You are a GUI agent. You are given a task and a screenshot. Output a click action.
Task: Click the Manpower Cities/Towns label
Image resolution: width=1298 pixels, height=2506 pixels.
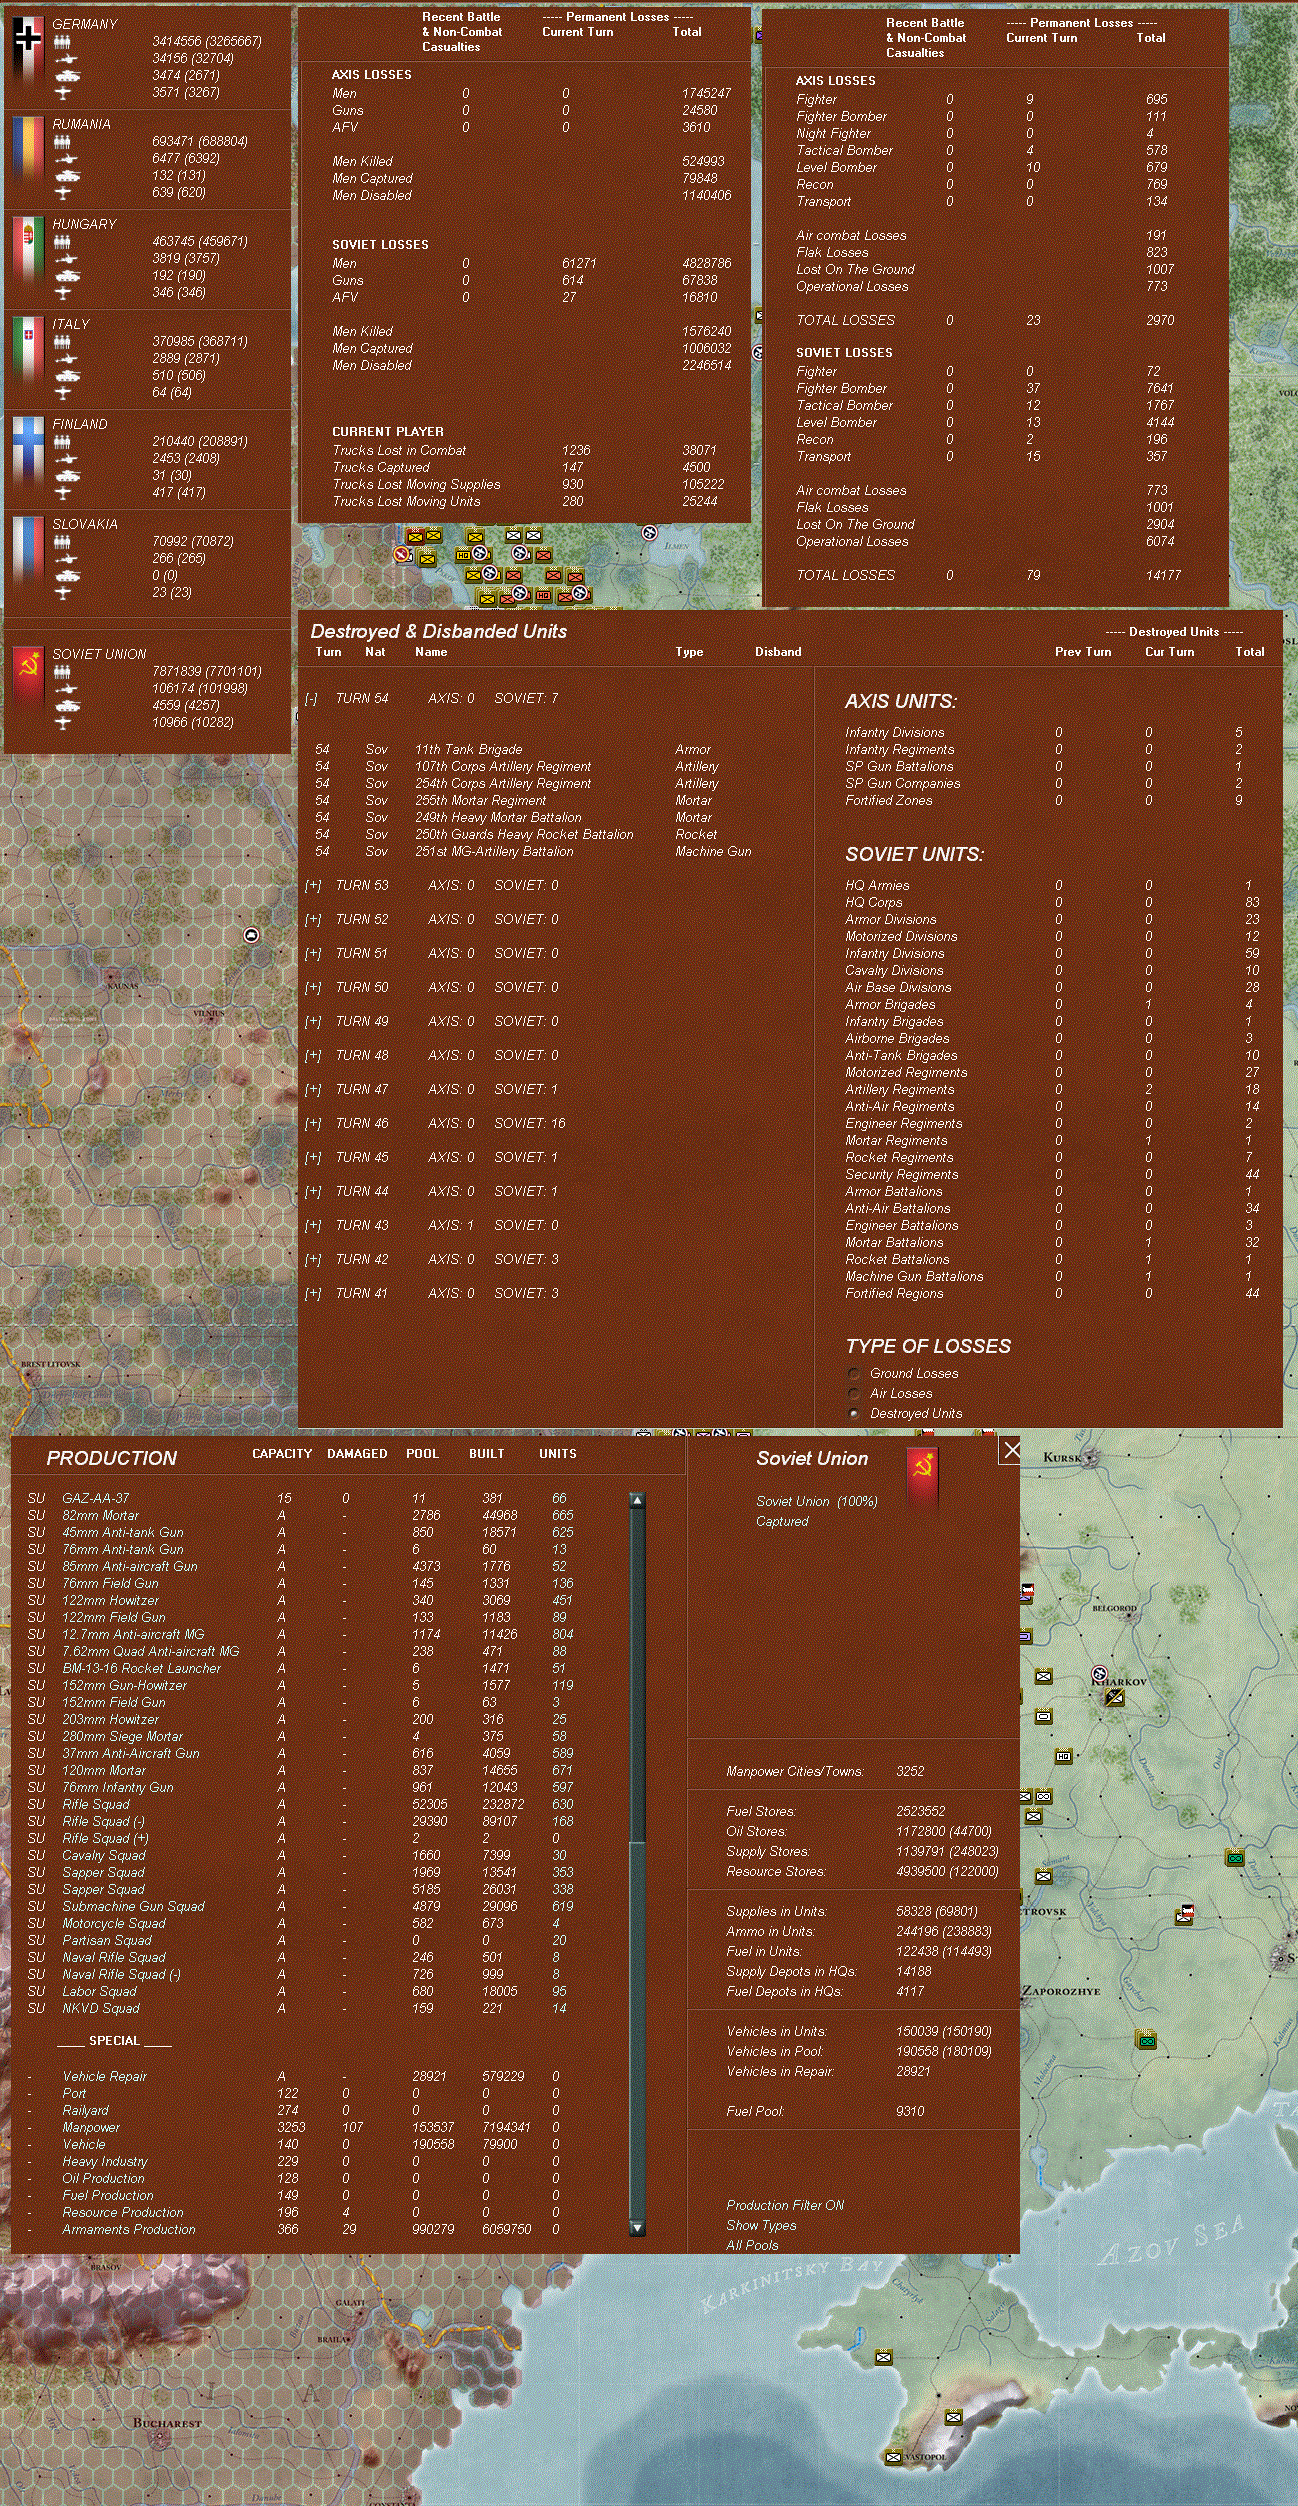(x=795, y=1771)
